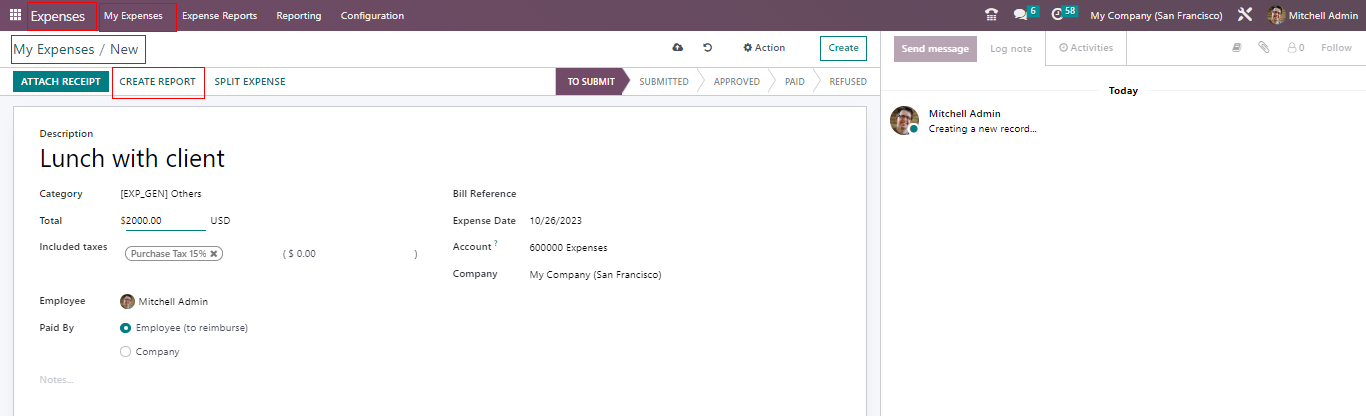This screenshot has width=1366, height=416.
Task: Click the paperclip attachments icon
Action: click(x=1264, y=48)
